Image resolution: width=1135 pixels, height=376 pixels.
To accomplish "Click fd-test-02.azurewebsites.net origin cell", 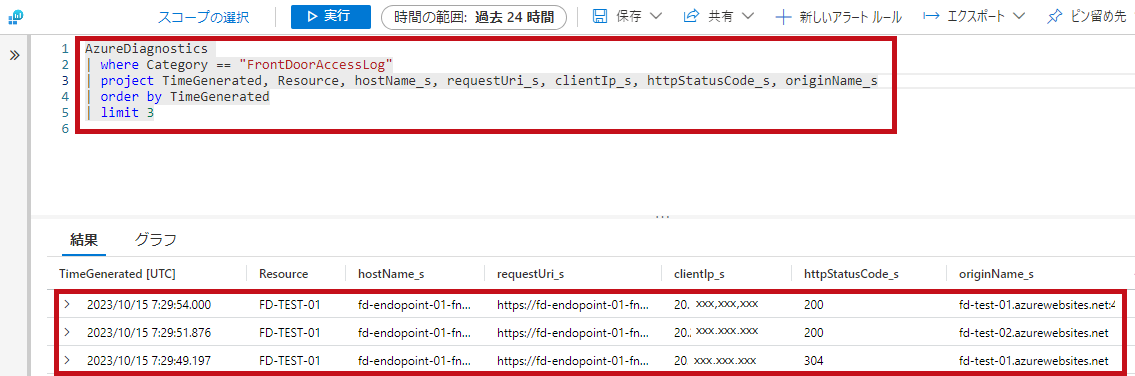I will (x=1033, y=333).
